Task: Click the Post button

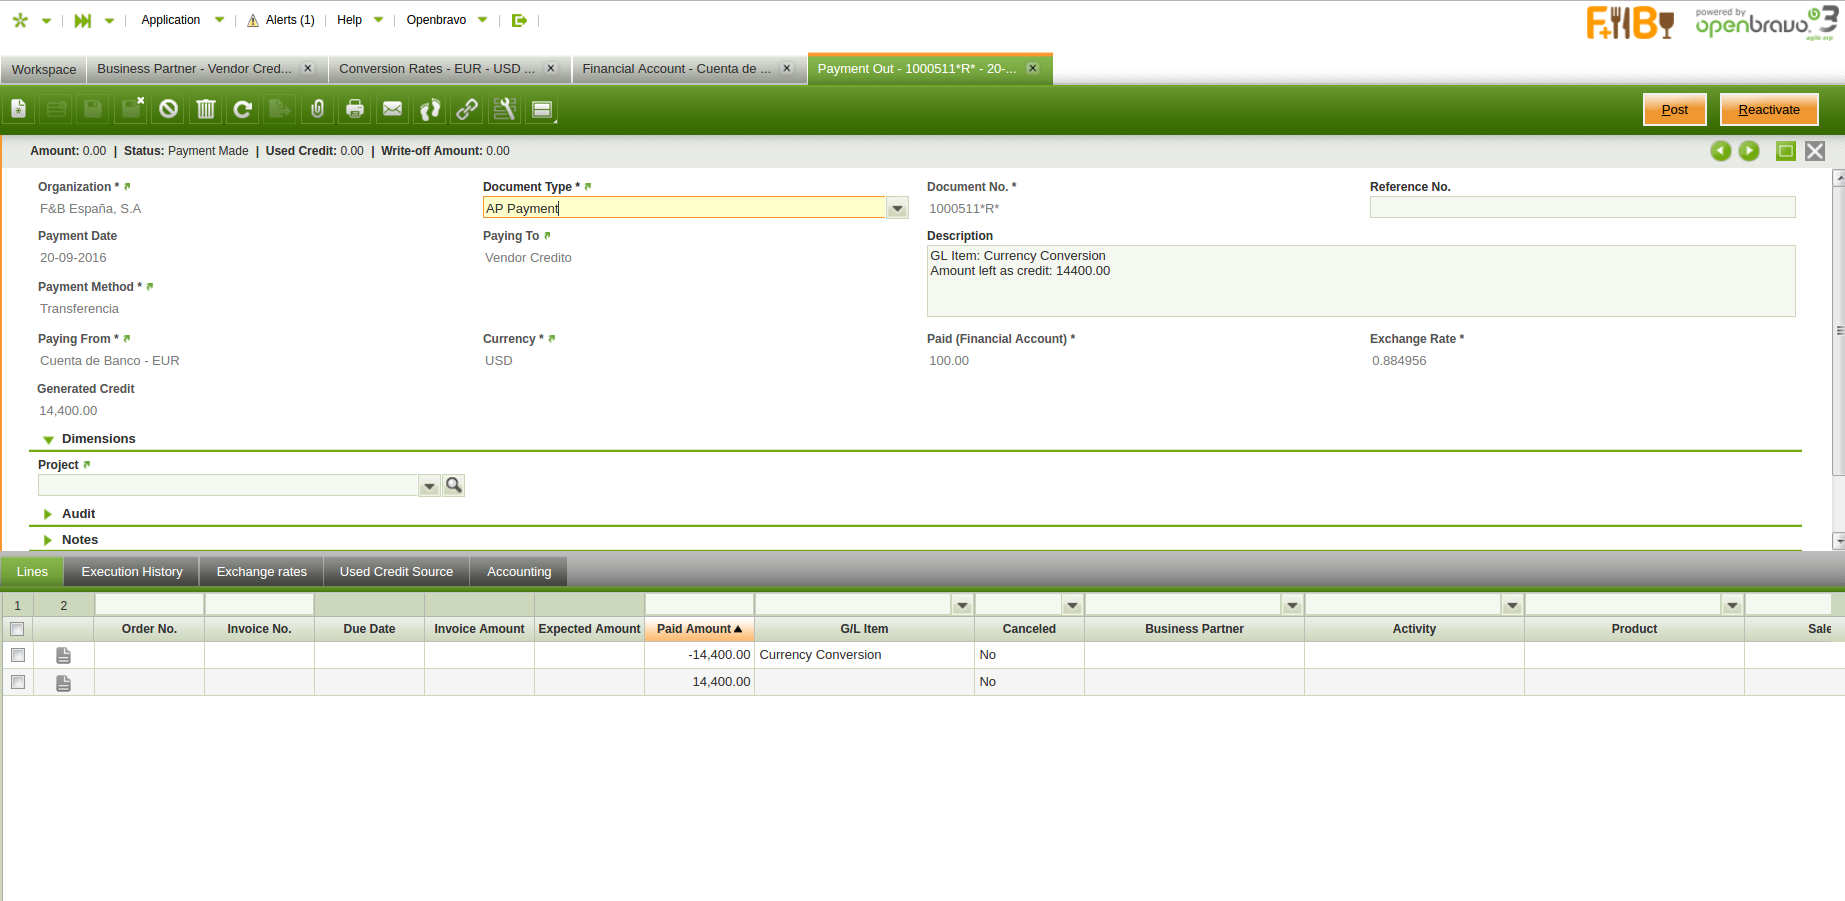Action: click(x=1674, y=110)
